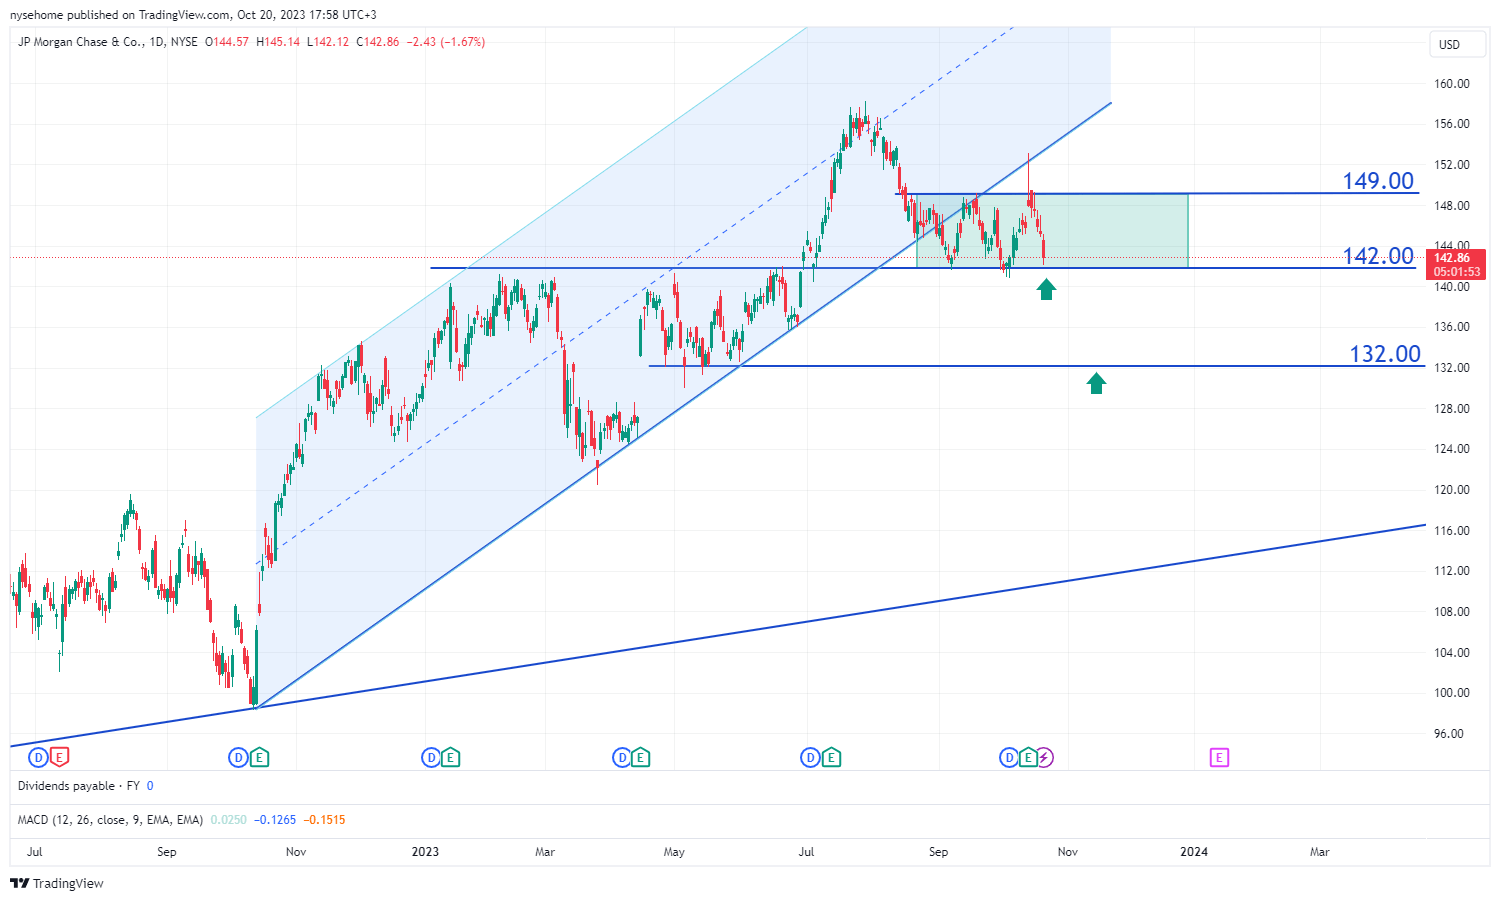This screenshot has height=901, width=1500.
Task: Open the earnings E marker at July 2023
Action: pos(831,758)
